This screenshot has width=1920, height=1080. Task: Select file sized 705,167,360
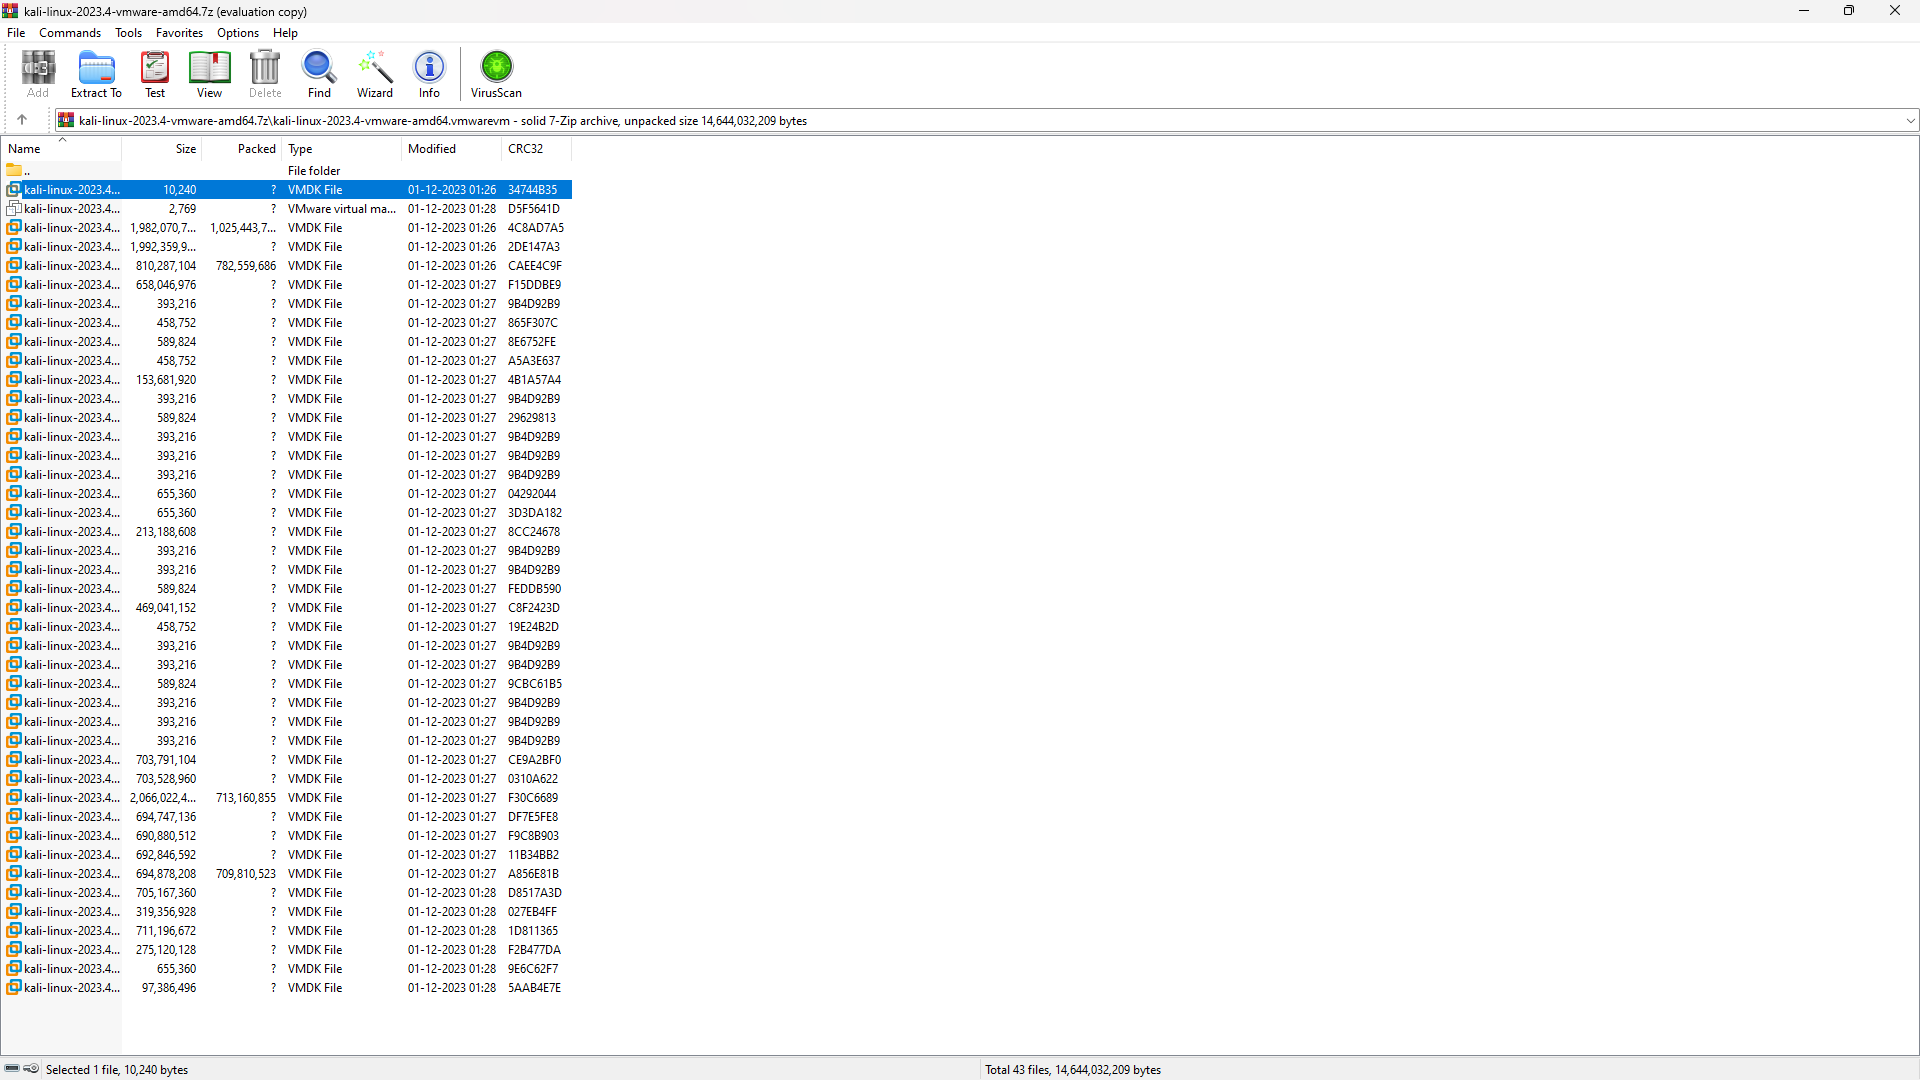[287, 893]
